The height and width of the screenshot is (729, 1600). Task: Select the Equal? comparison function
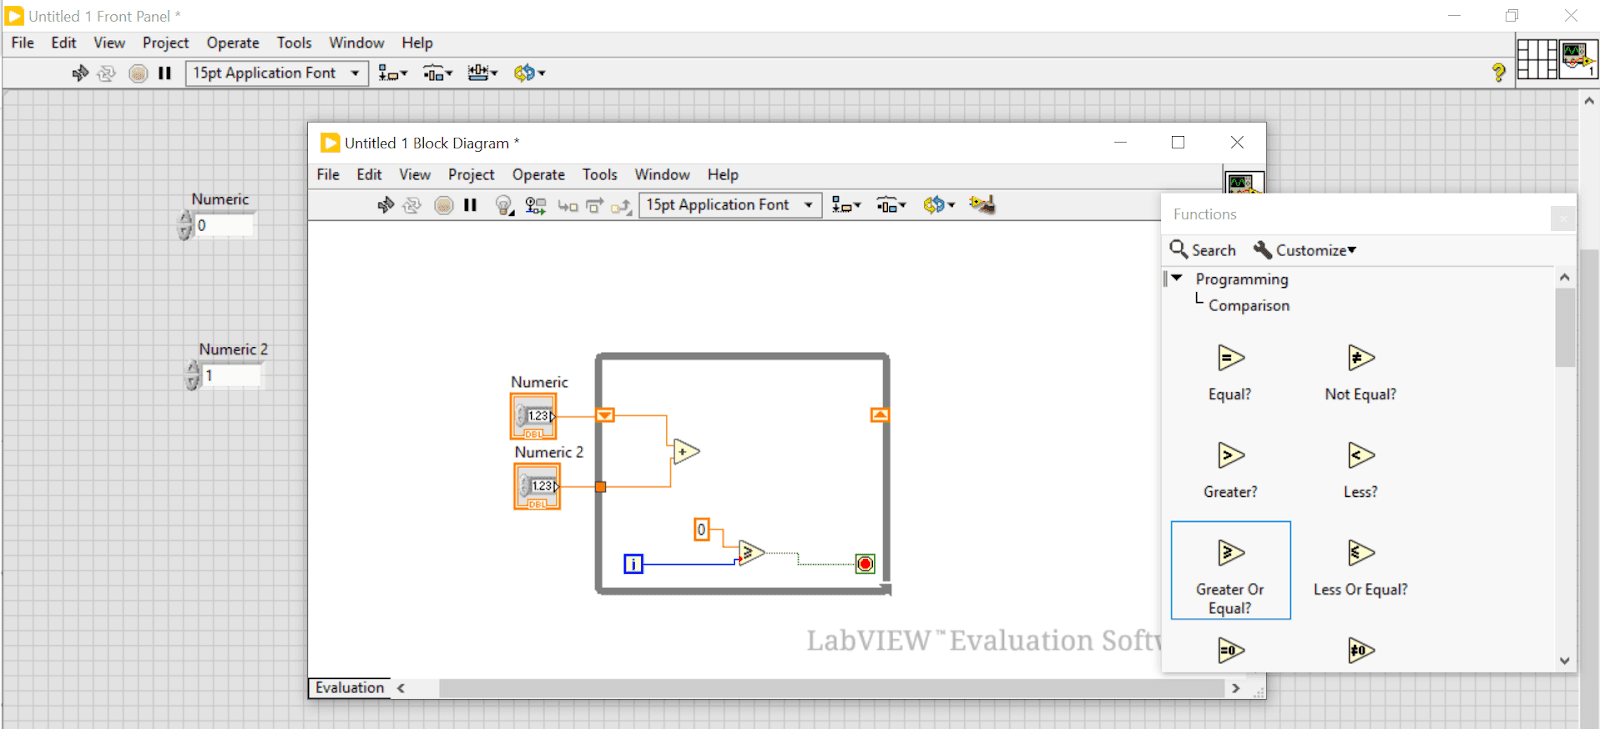click(x=1230, y=359)
